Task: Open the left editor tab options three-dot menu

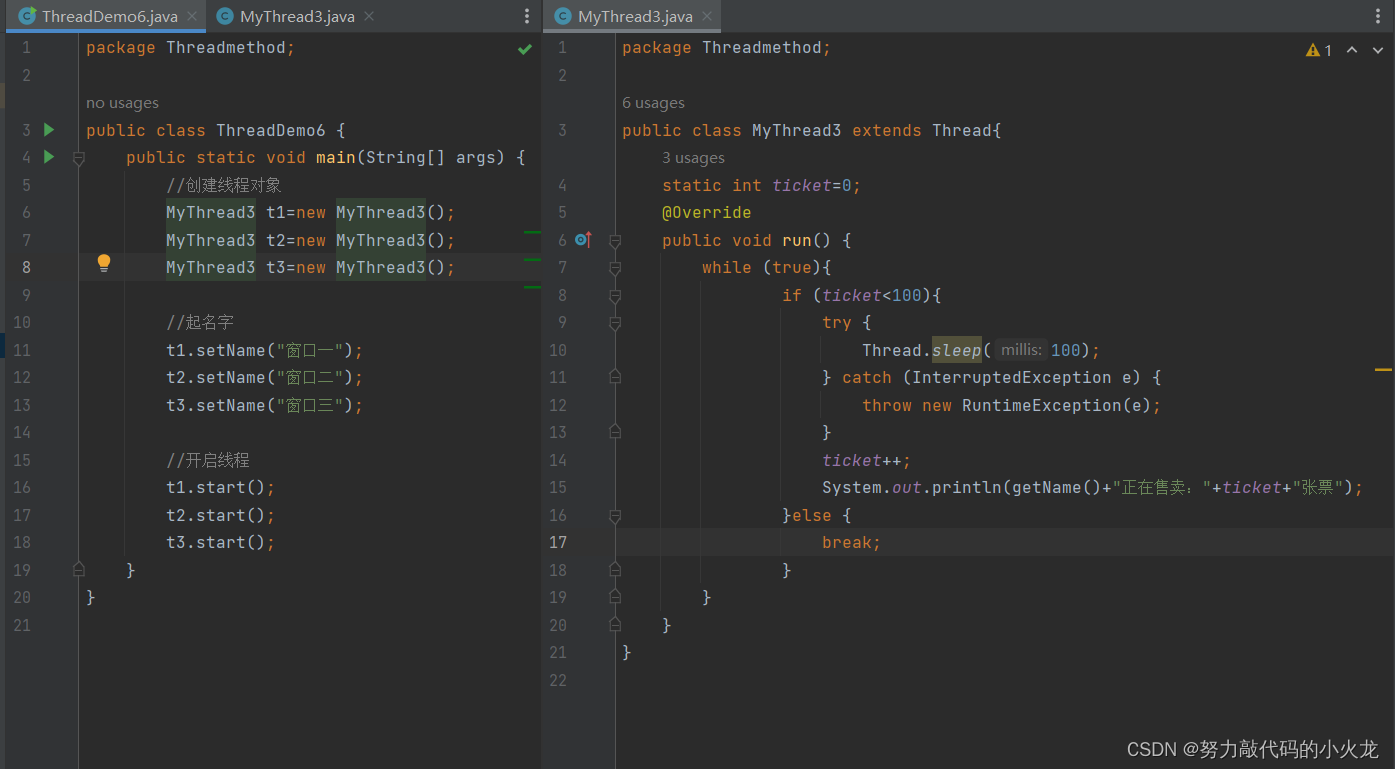Action: 527,16
